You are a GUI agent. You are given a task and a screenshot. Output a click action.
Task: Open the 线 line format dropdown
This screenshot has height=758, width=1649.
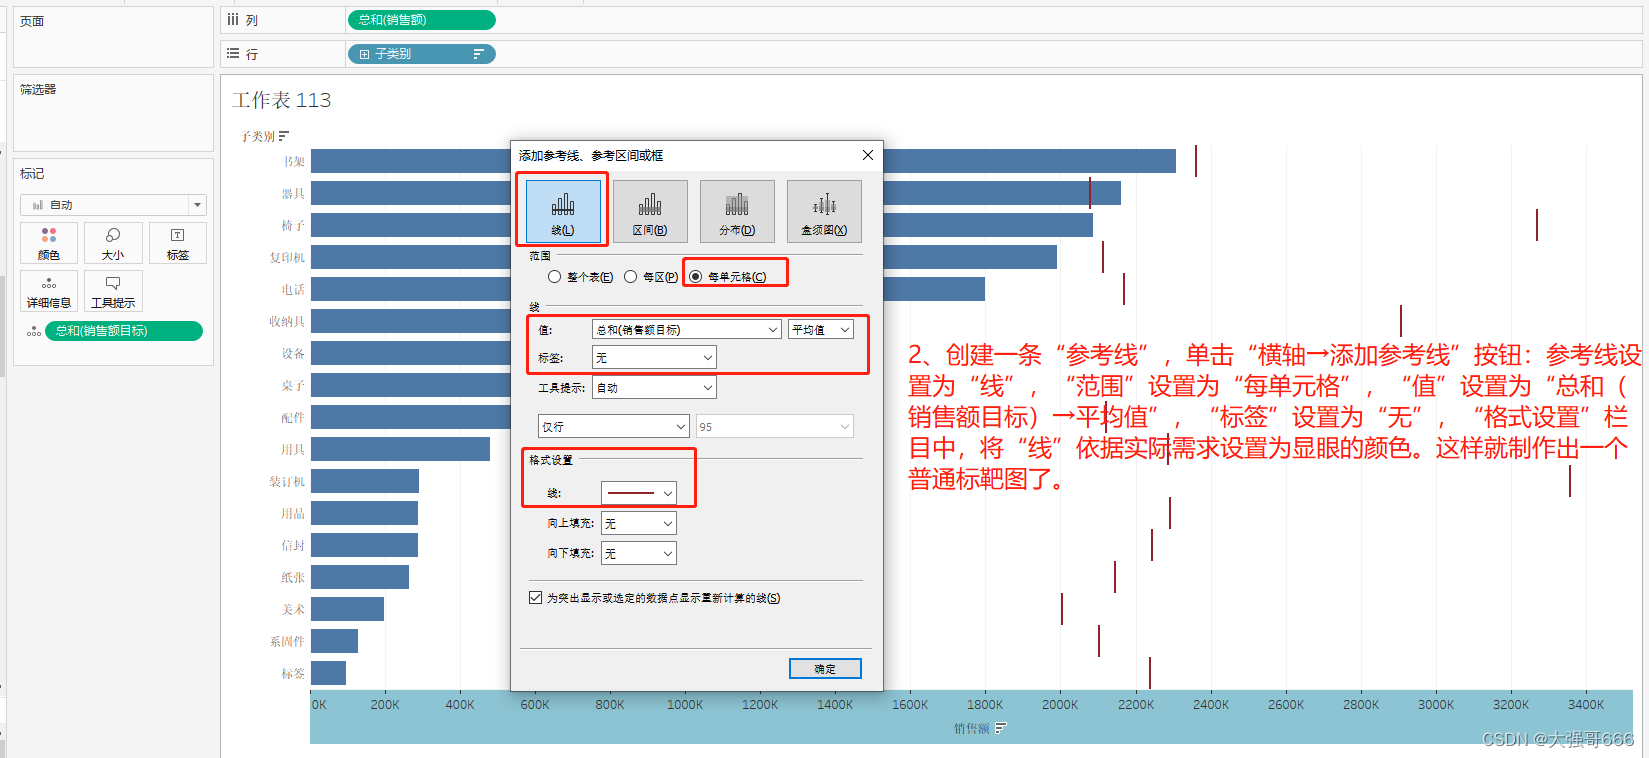pos(638,493)
